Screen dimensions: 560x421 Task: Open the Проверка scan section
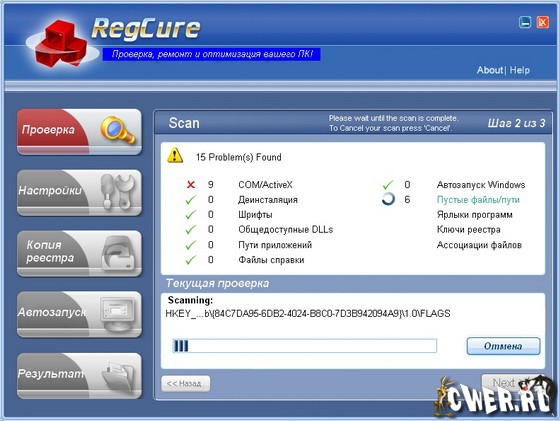tap(79, 132)
